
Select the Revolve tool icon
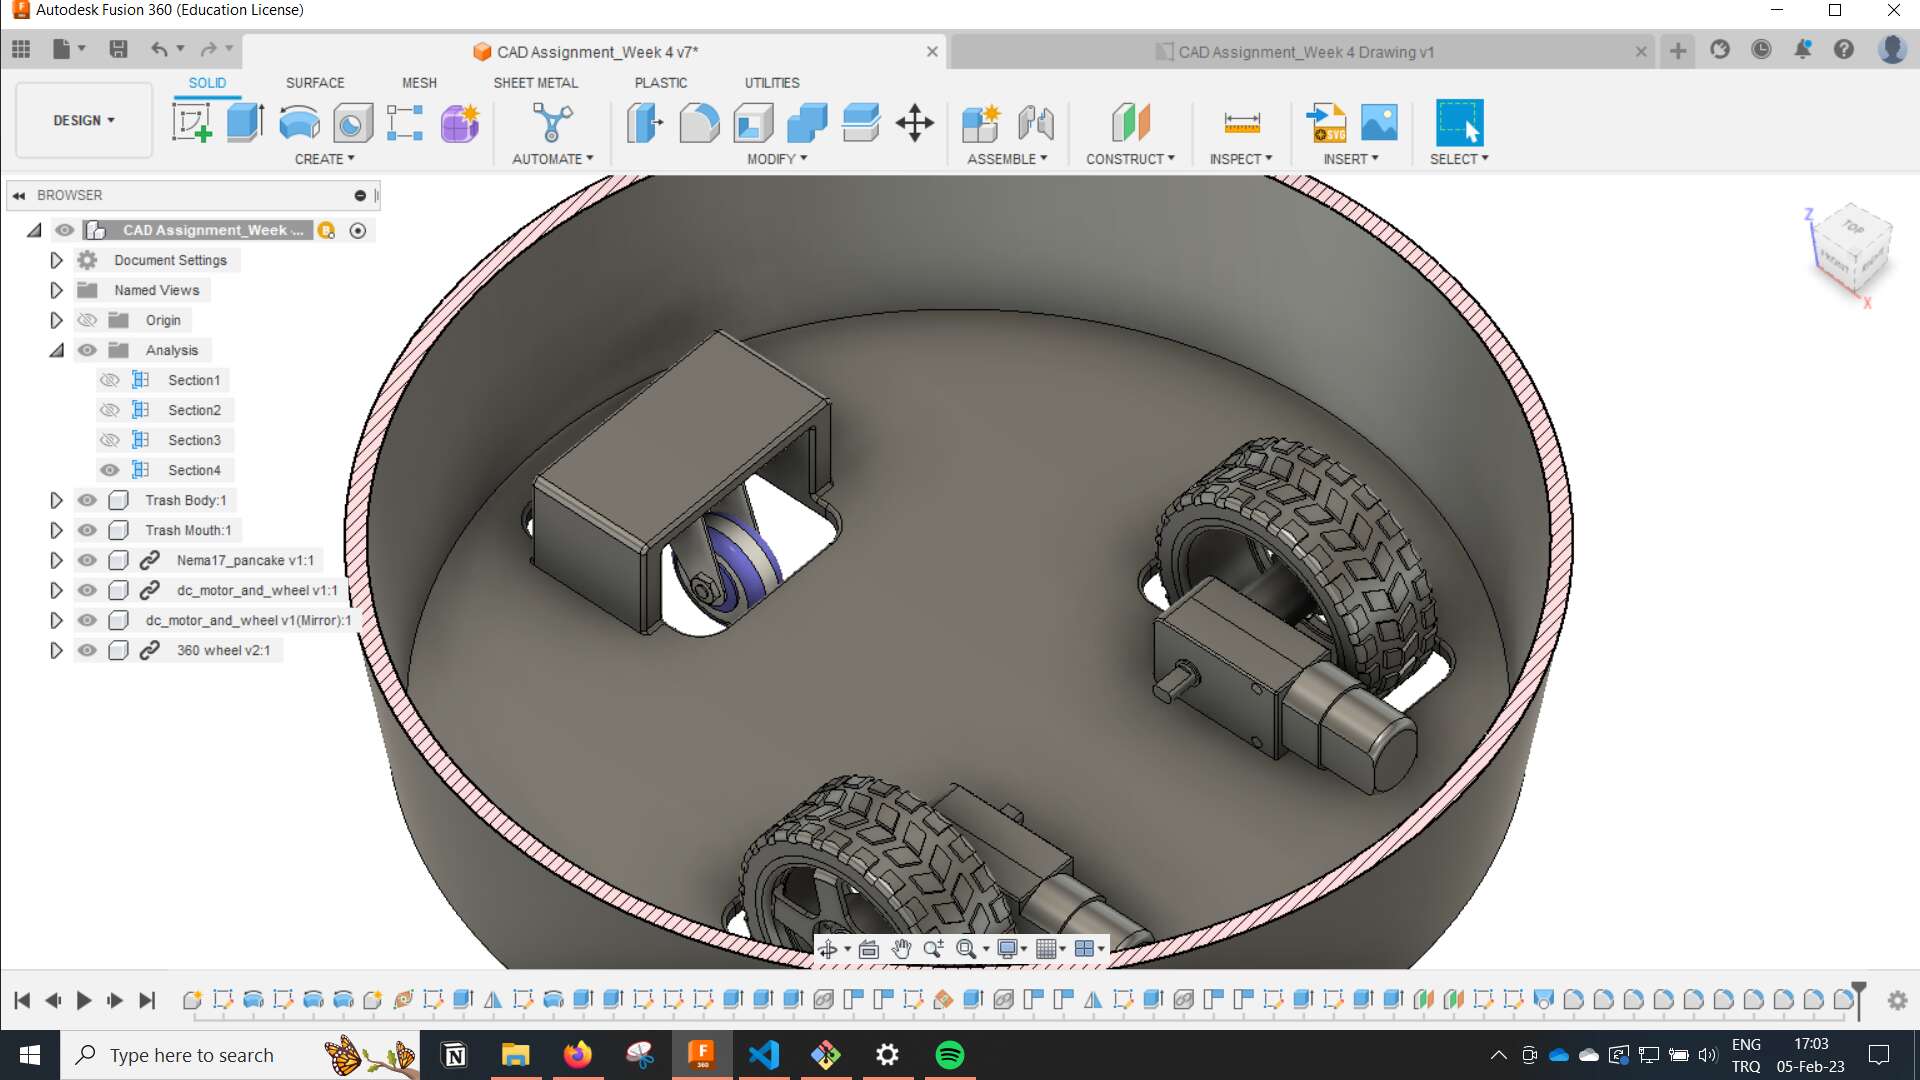(x=299, y=123)
